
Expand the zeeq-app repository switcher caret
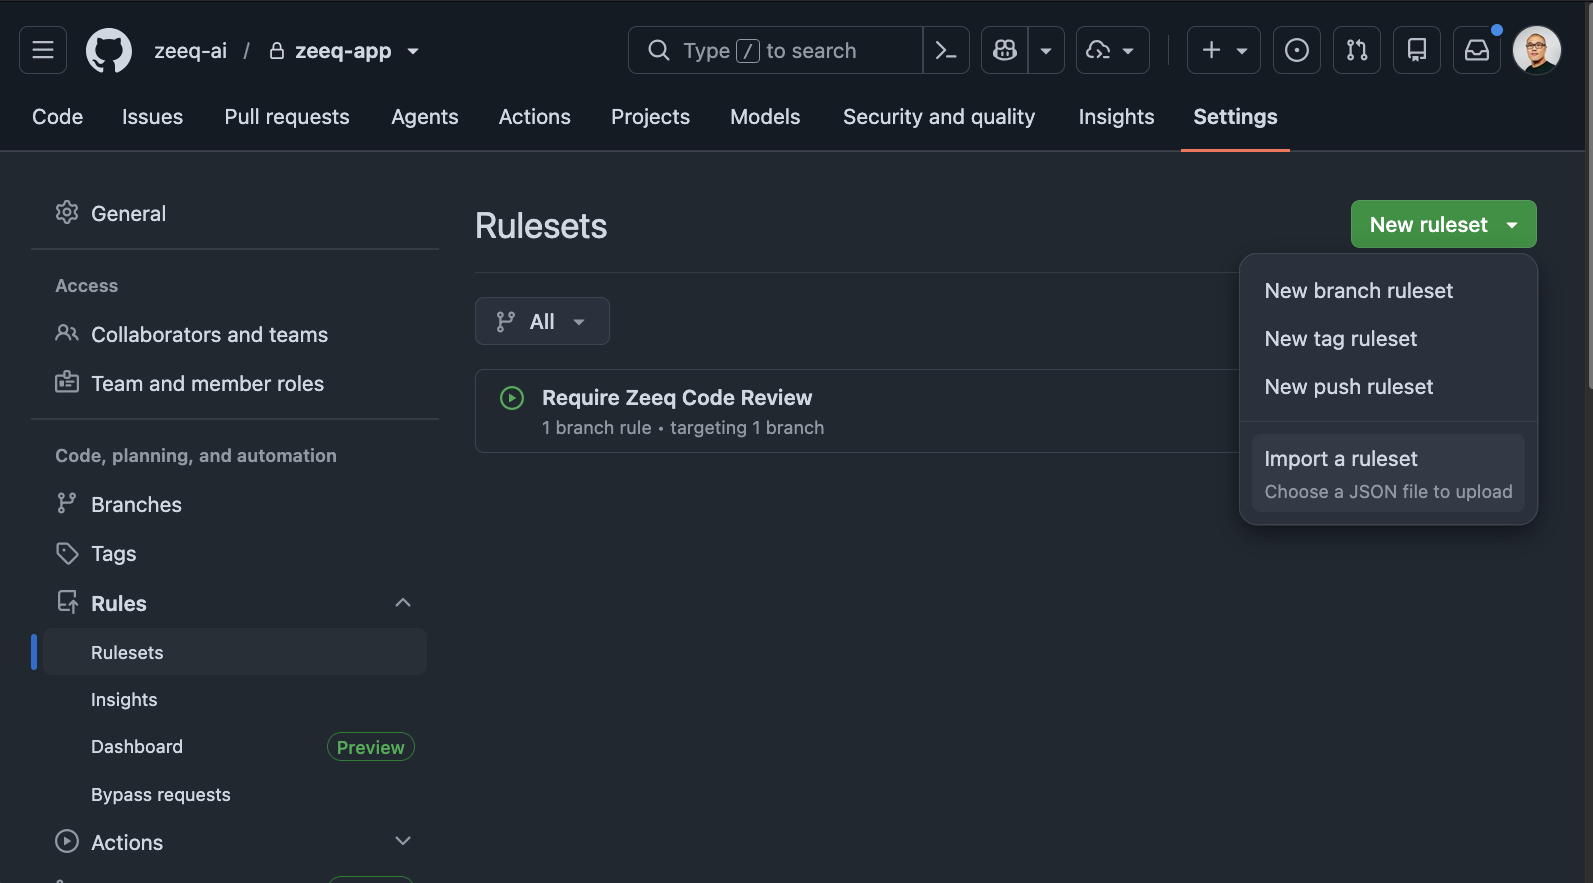[x=413, y=51]
